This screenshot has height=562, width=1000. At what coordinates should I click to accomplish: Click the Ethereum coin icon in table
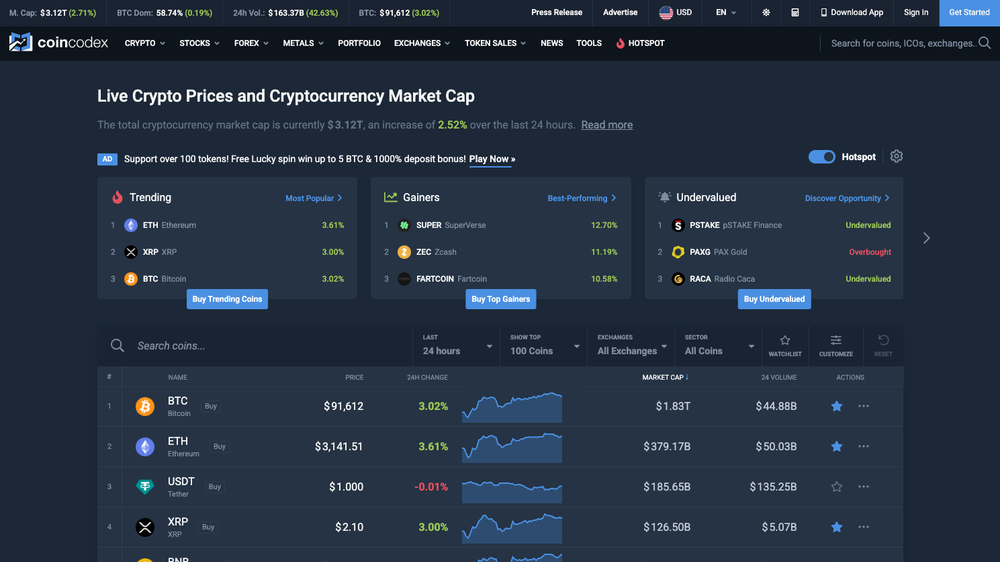pyautogui.click(x=145, y=447)
